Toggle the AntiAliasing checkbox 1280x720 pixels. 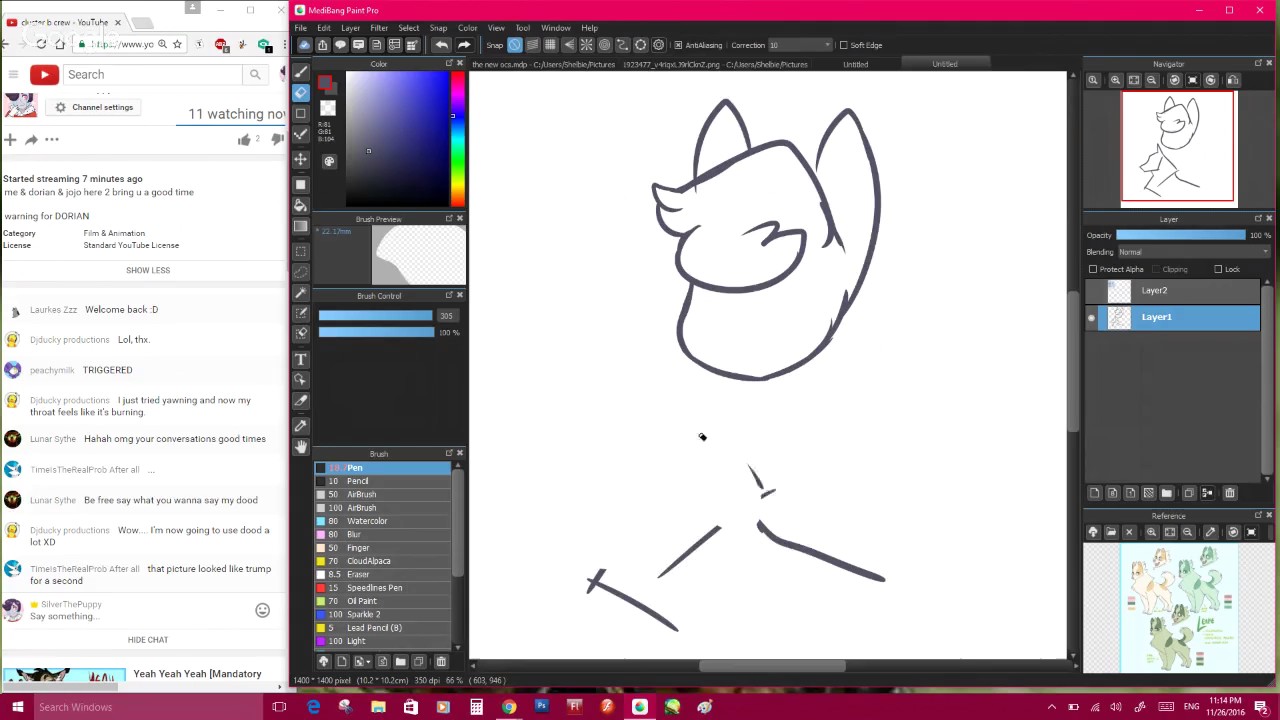678,45
